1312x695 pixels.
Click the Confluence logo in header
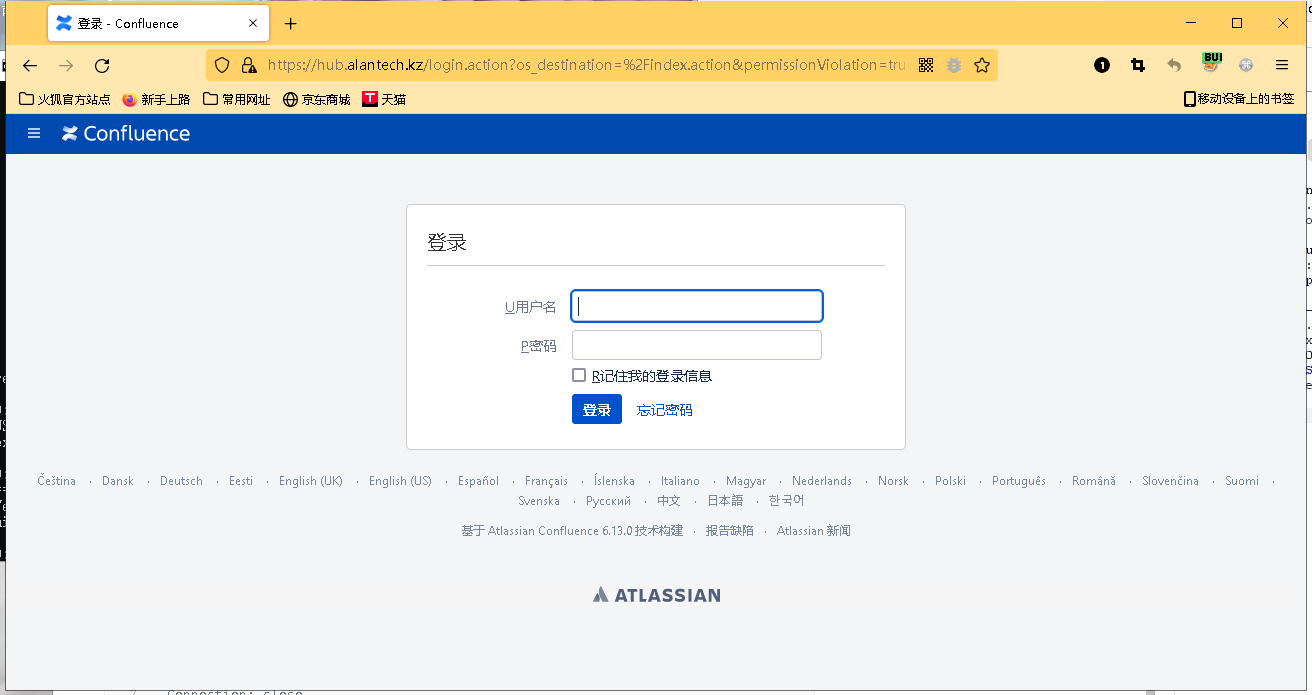click(x=126, y=133)
